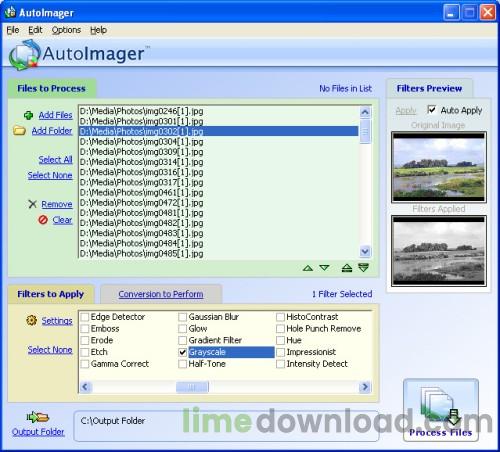Image resolution: width=500 pixels, height=452 pixels.
Task: Check Hole Punch Remove filter
Action: (x=280, y=329)
